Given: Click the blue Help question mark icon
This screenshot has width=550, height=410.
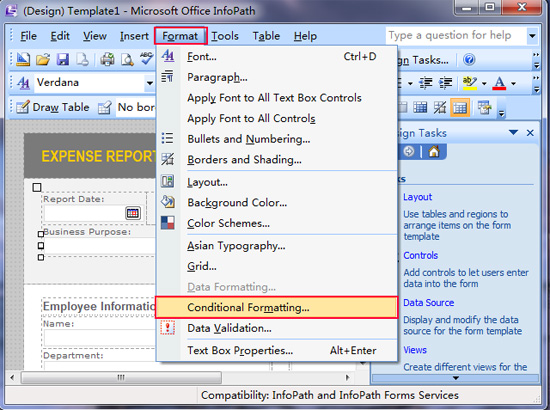Looking at the screenshot, I should 469,60.
